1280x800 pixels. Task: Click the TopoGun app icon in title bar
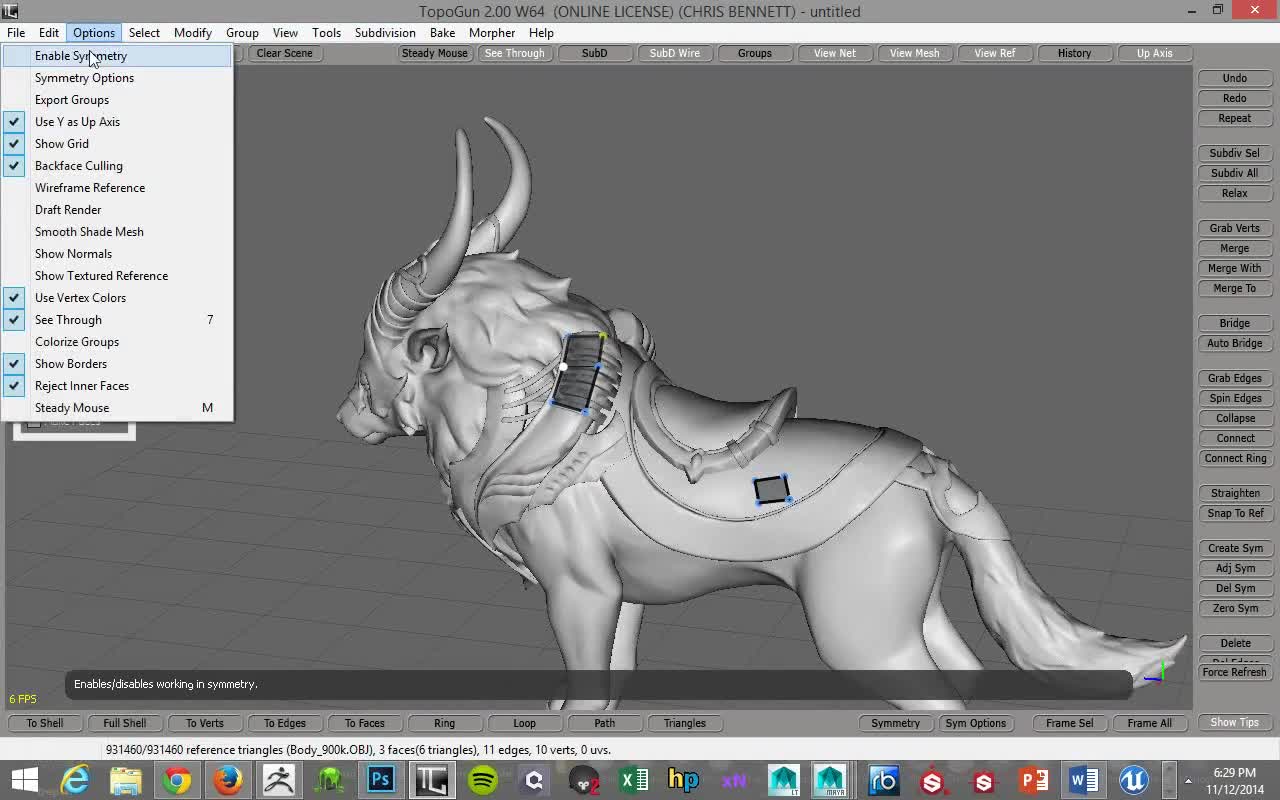(x=10, y=11)
